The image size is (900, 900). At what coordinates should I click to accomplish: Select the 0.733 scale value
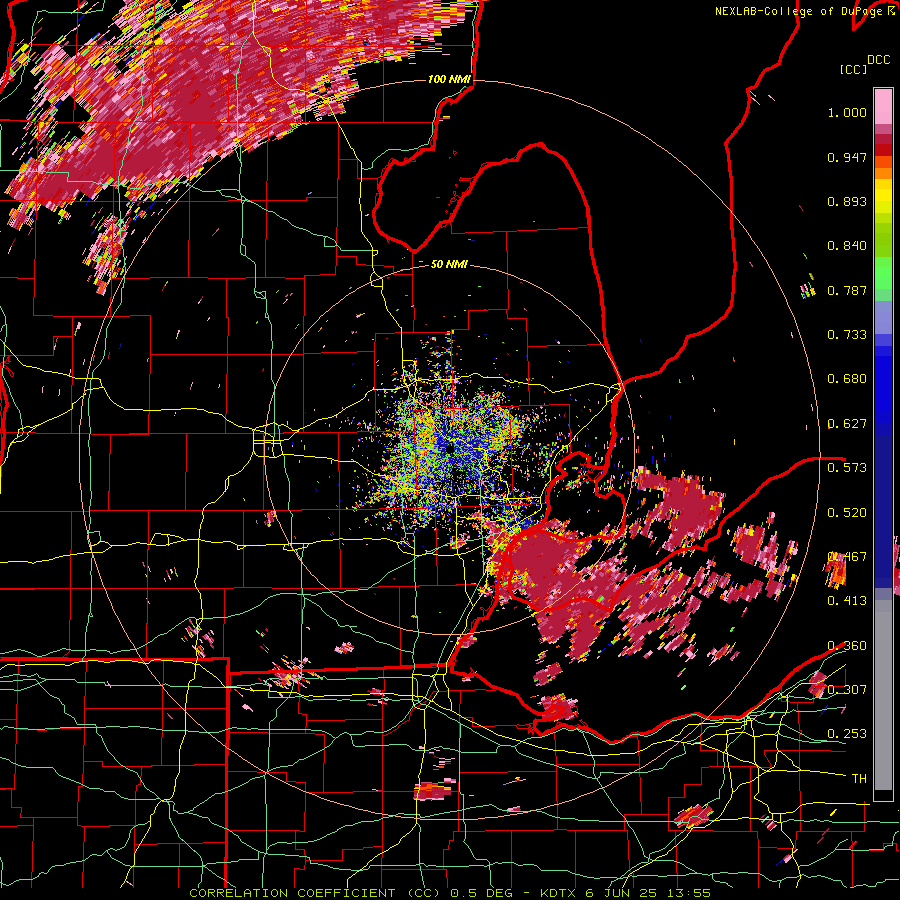click(847, 335)
